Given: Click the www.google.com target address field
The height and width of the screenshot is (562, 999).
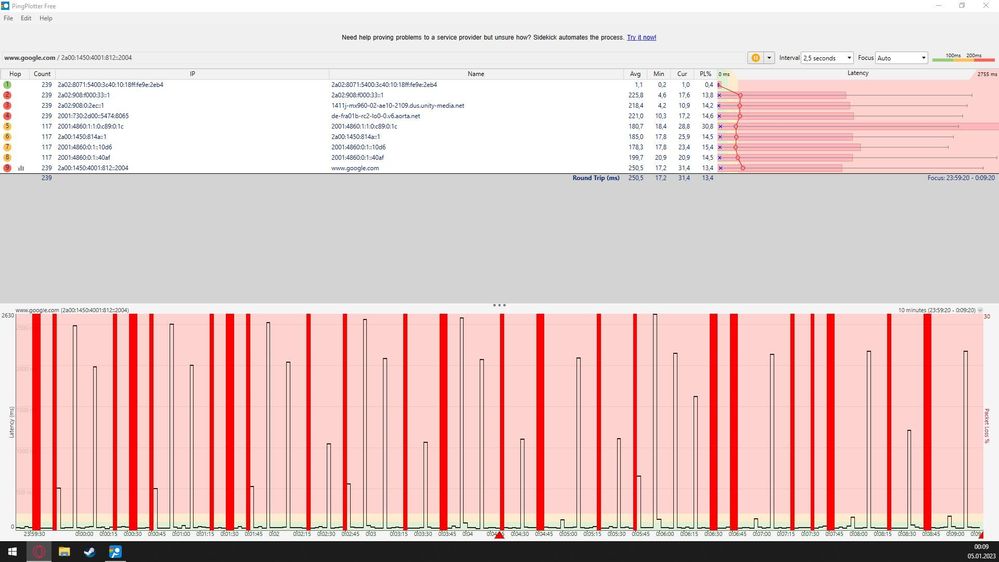Looking at the screenshot, I should (68, 57).
